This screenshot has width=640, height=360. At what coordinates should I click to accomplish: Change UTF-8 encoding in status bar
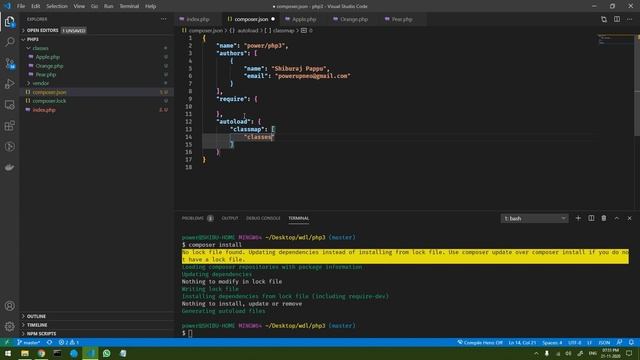pos(574,342)
